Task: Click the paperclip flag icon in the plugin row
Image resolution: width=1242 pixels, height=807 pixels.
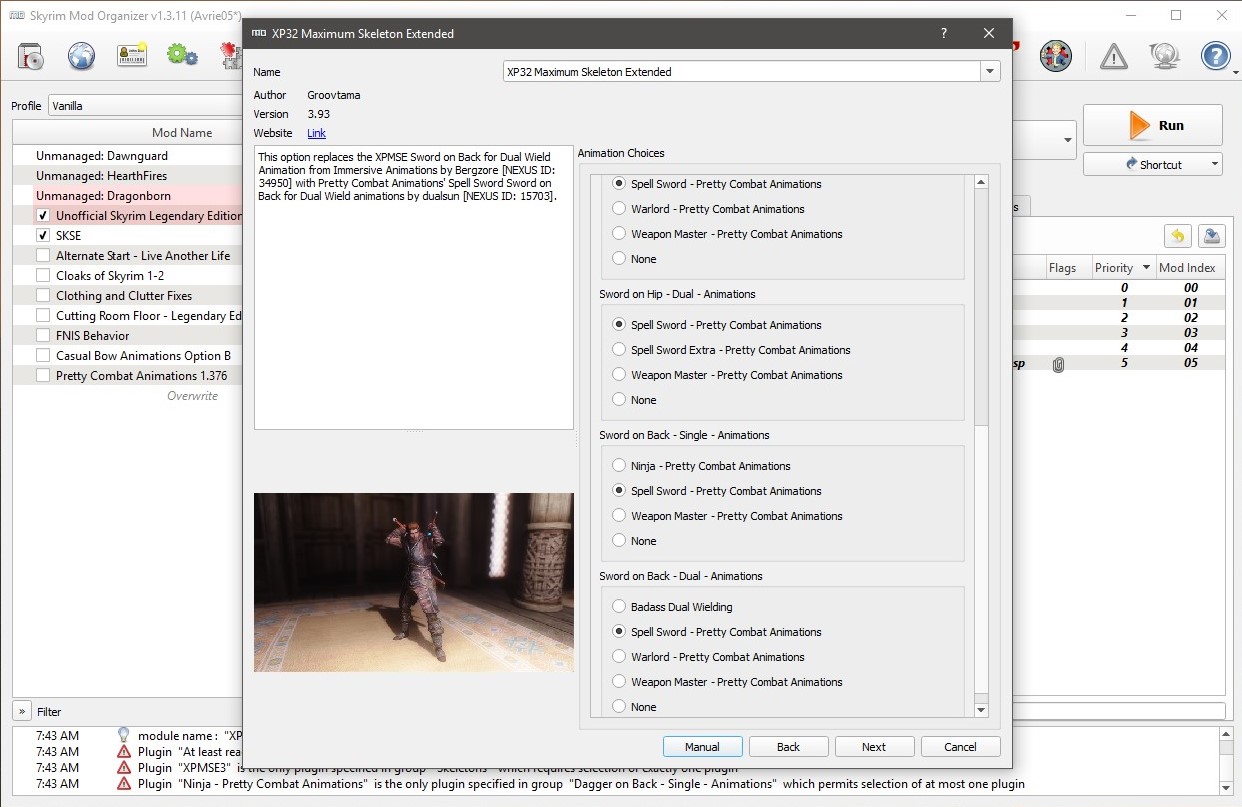Action: tap(1058, 364)
